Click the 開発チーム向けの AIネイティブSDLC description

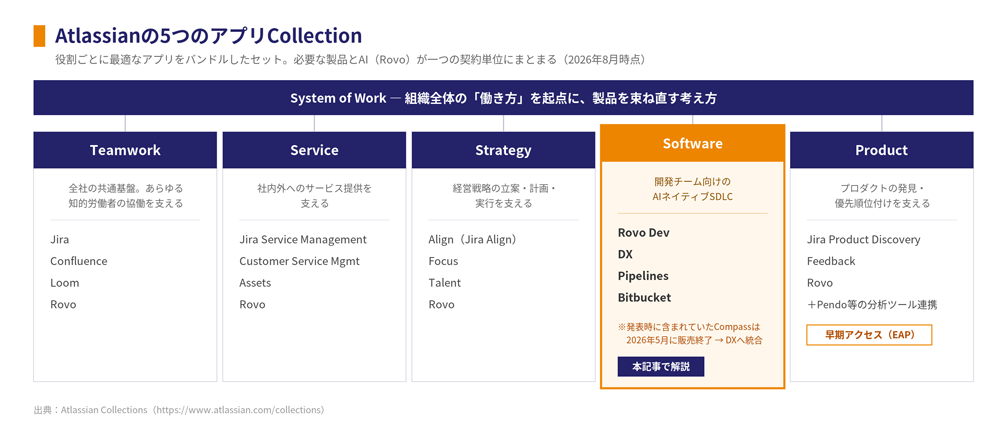[693, 189]
